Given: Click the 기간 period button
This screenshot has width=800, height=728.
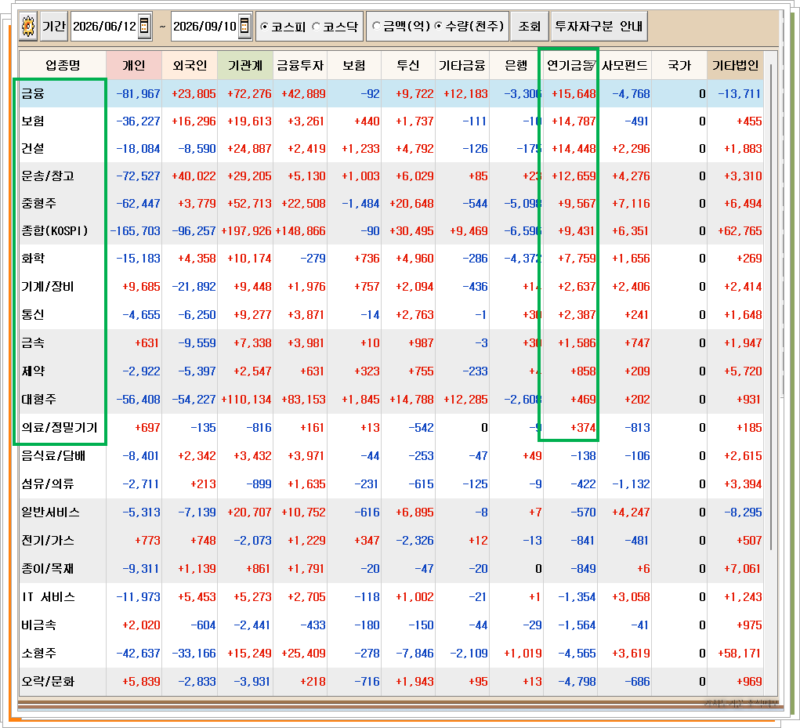Looking at the screenshot, I should (x=54, y=26).
